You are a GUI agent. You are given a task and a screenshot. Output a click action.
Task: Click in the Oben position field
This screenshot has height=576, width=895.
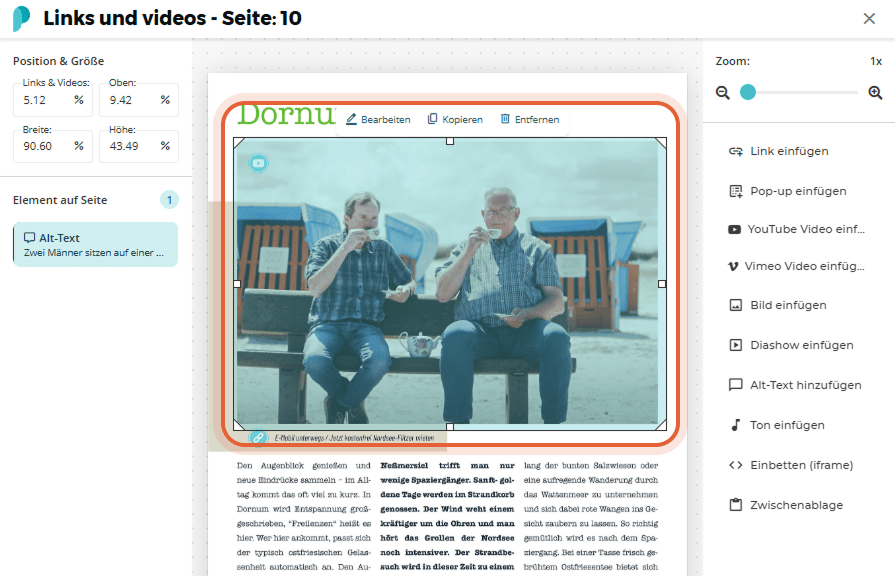[x=139, y=100]
